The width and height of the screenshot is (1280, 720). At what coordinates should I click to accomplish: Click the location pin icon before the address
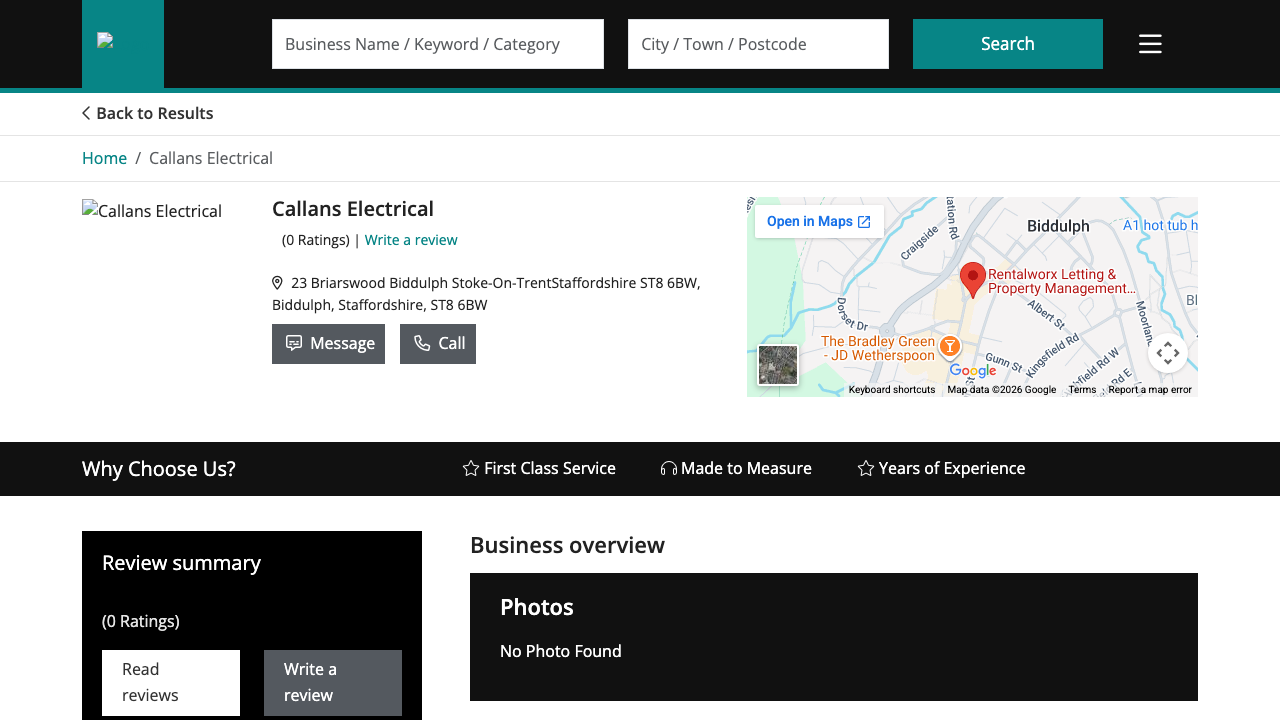tap(277, 282)
